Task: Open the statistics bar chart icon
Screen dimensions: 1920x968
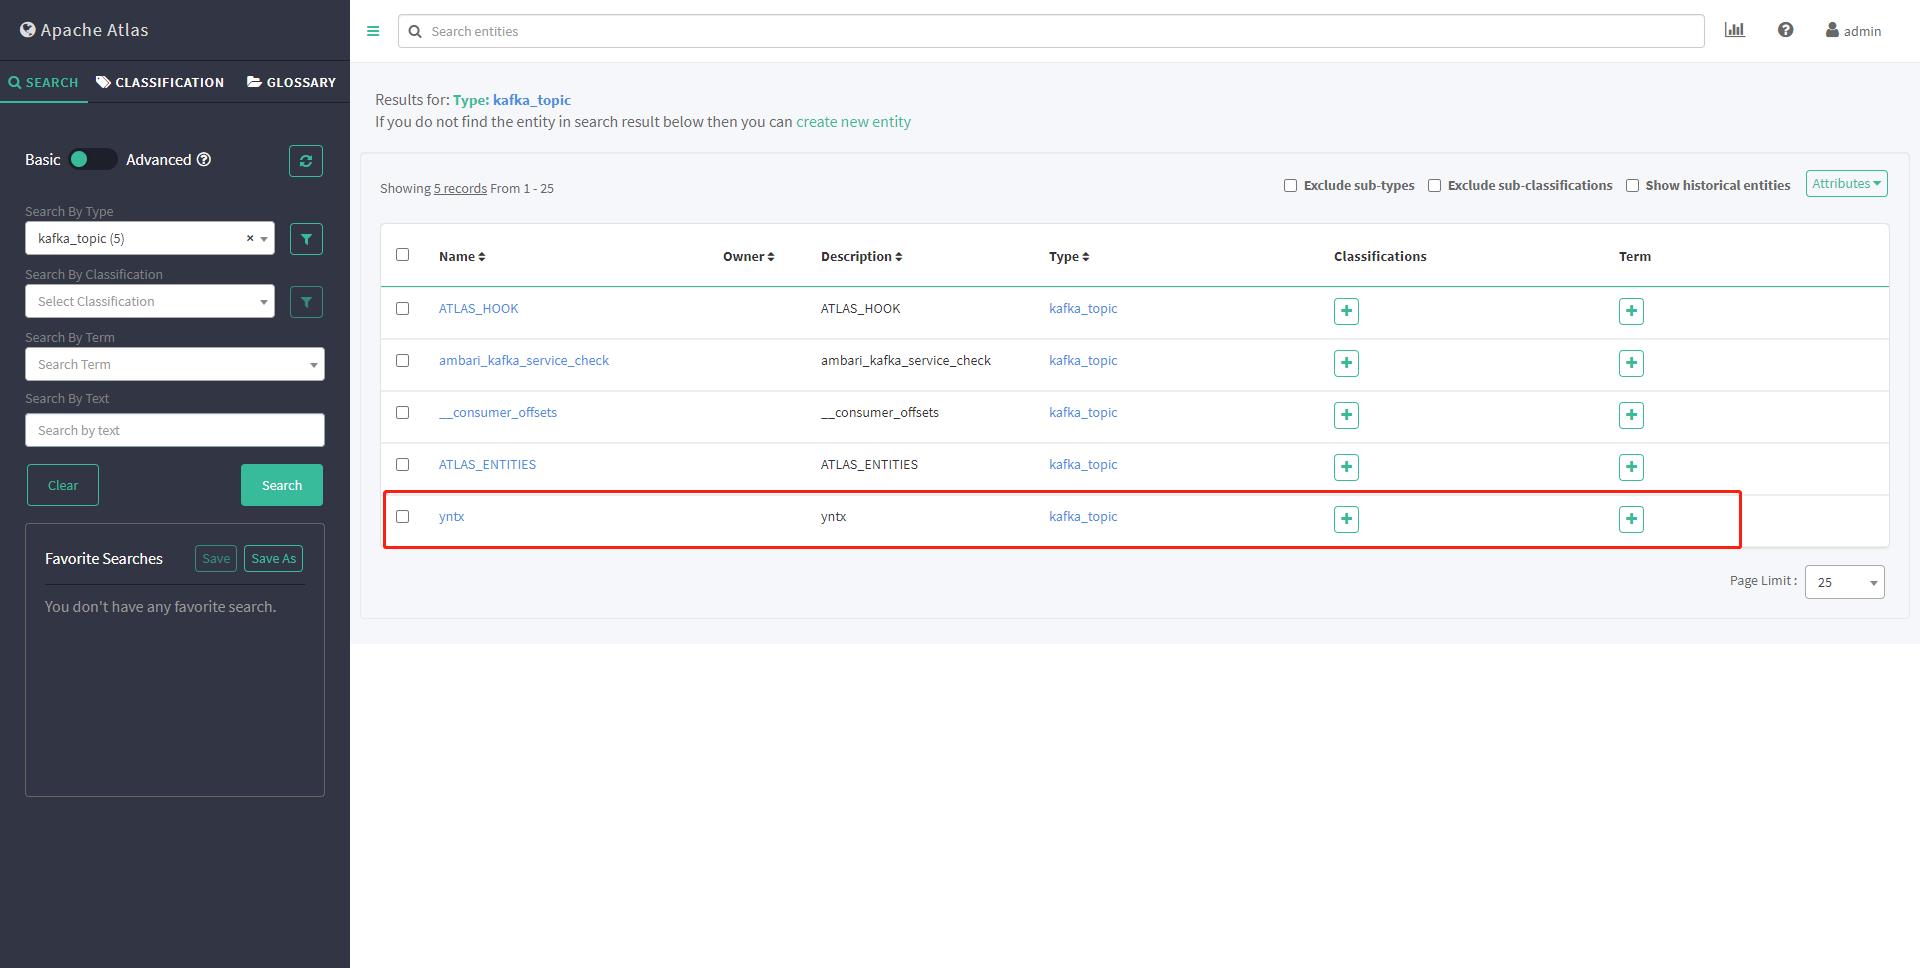Action: [1735, 30]
